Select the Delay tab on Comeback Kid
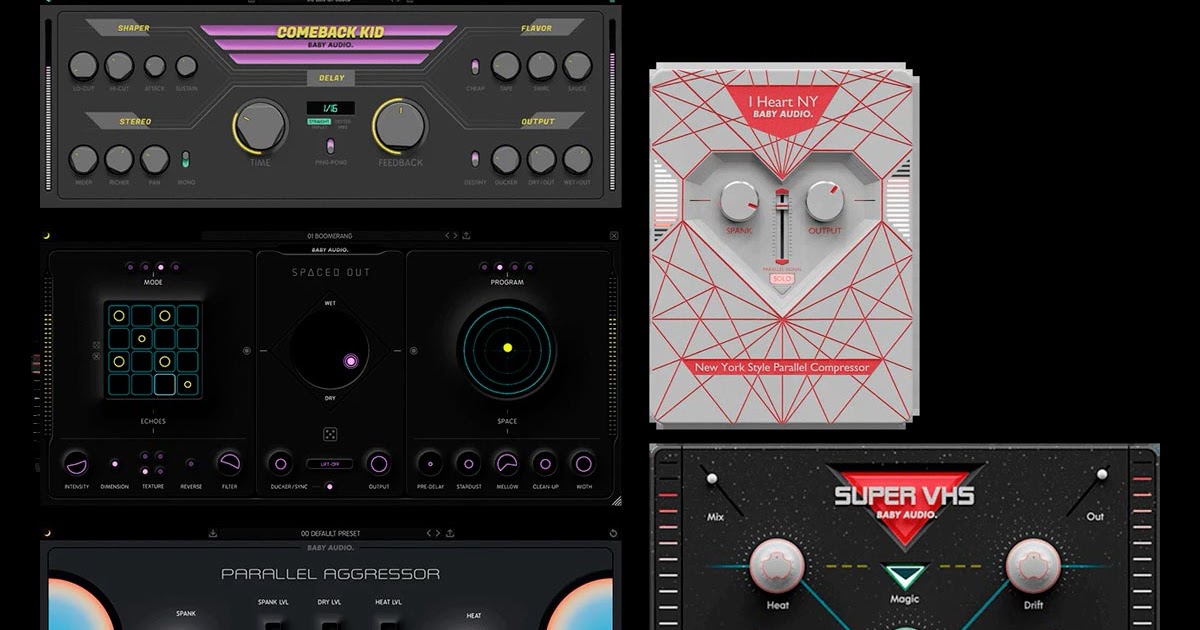1200x630 pixels. tap(331, 78)
